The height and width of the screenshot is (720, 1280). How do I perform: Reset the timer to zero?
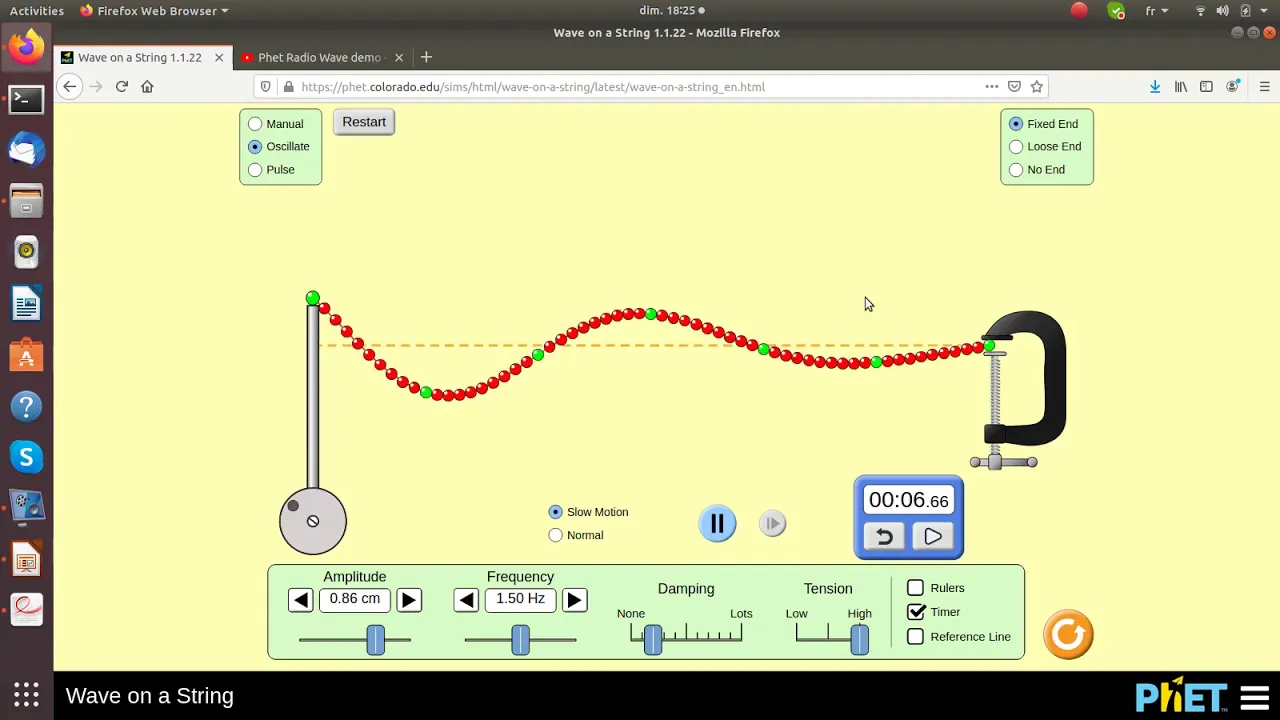pyautogui.click(x=884, y=537)
